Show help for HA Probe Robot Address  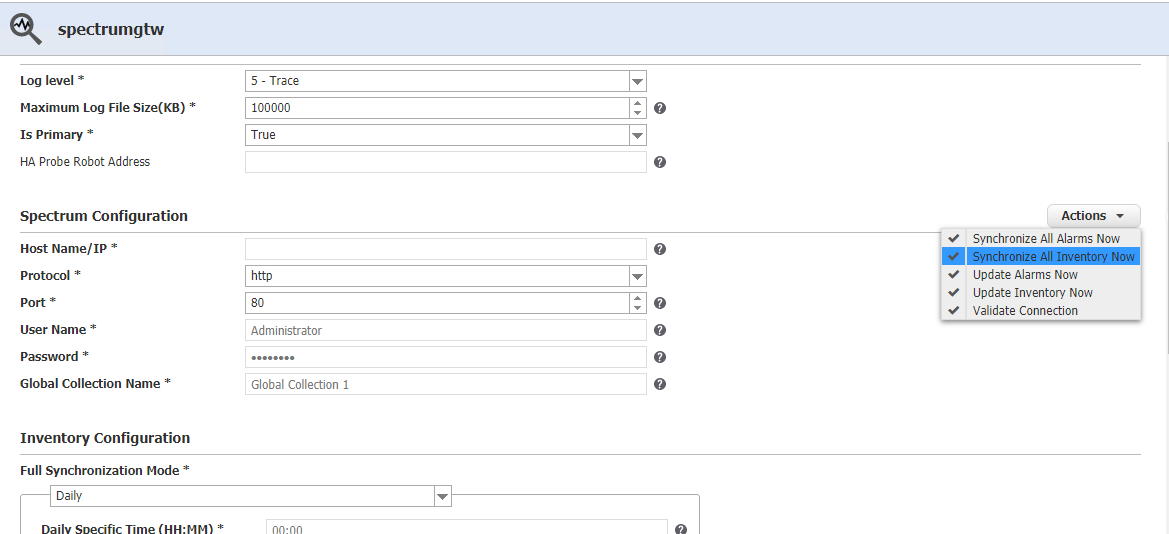click(660, 162)
